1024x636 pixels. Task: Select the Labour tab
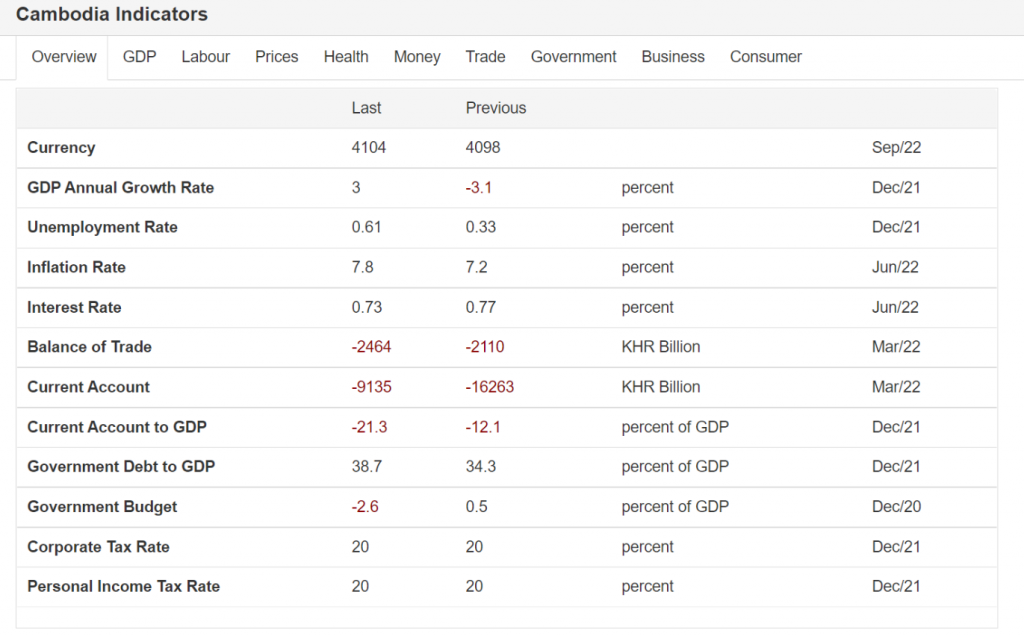click(x=205, y=57)
